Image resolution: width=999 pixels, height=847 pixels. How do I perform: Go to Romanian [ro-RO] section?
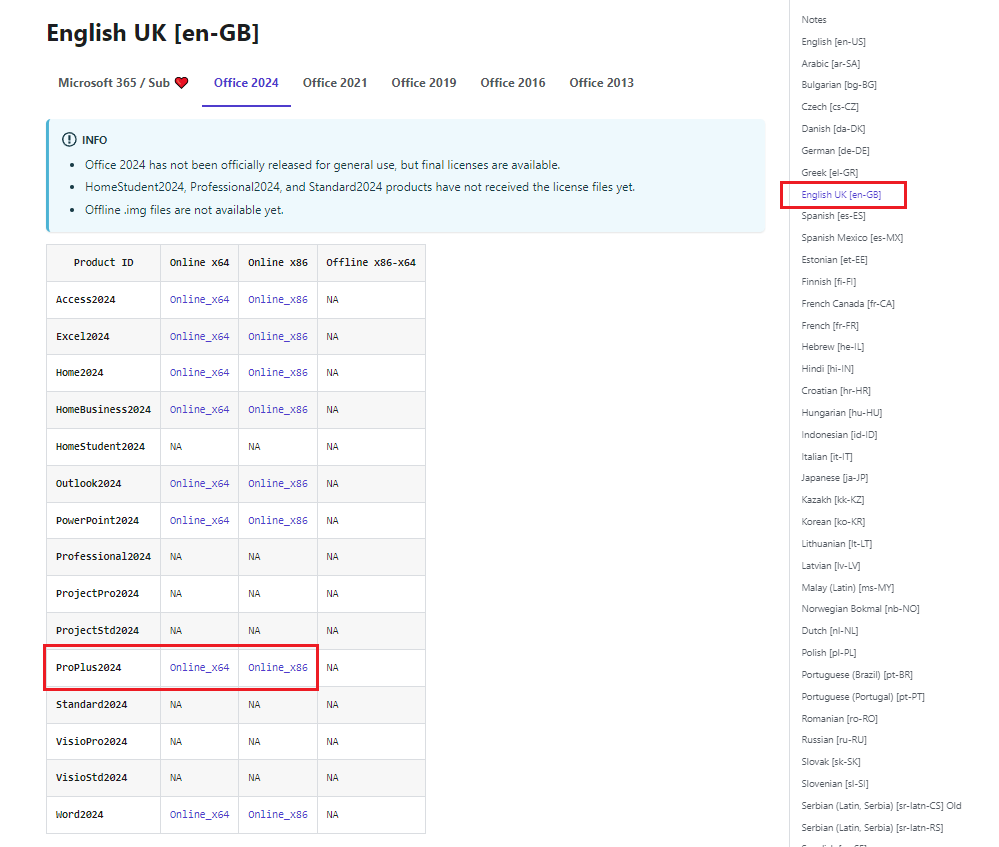tap(840, 719)
